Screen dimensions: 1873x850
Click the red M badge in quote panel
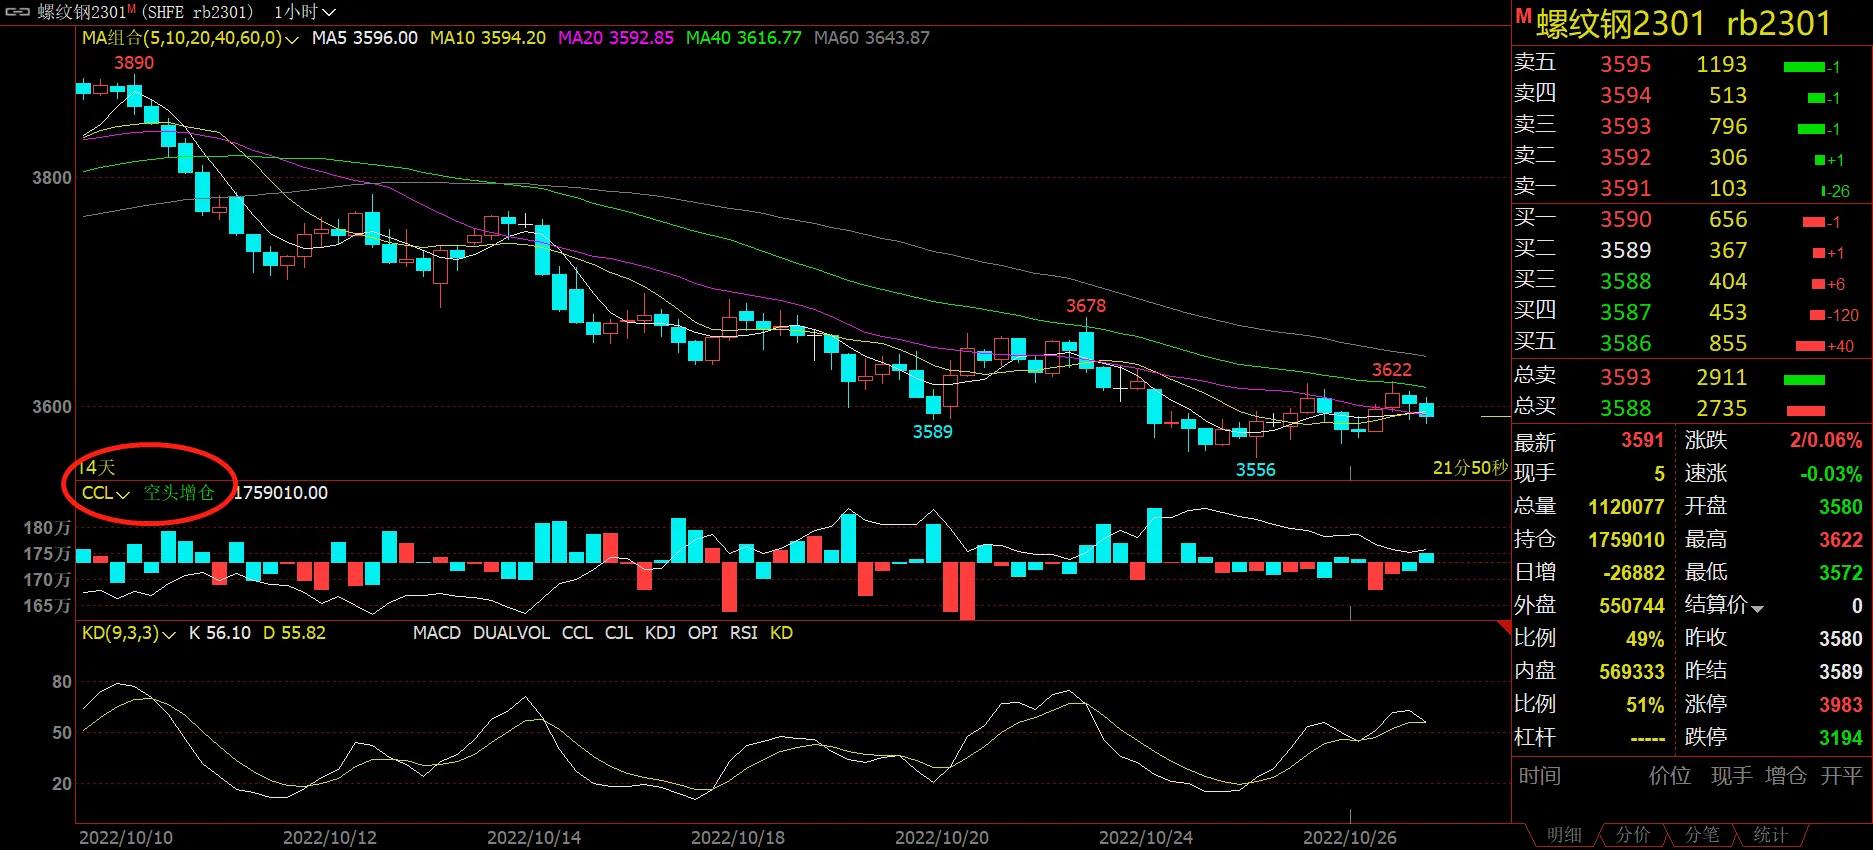click(x=1523, y=17)
